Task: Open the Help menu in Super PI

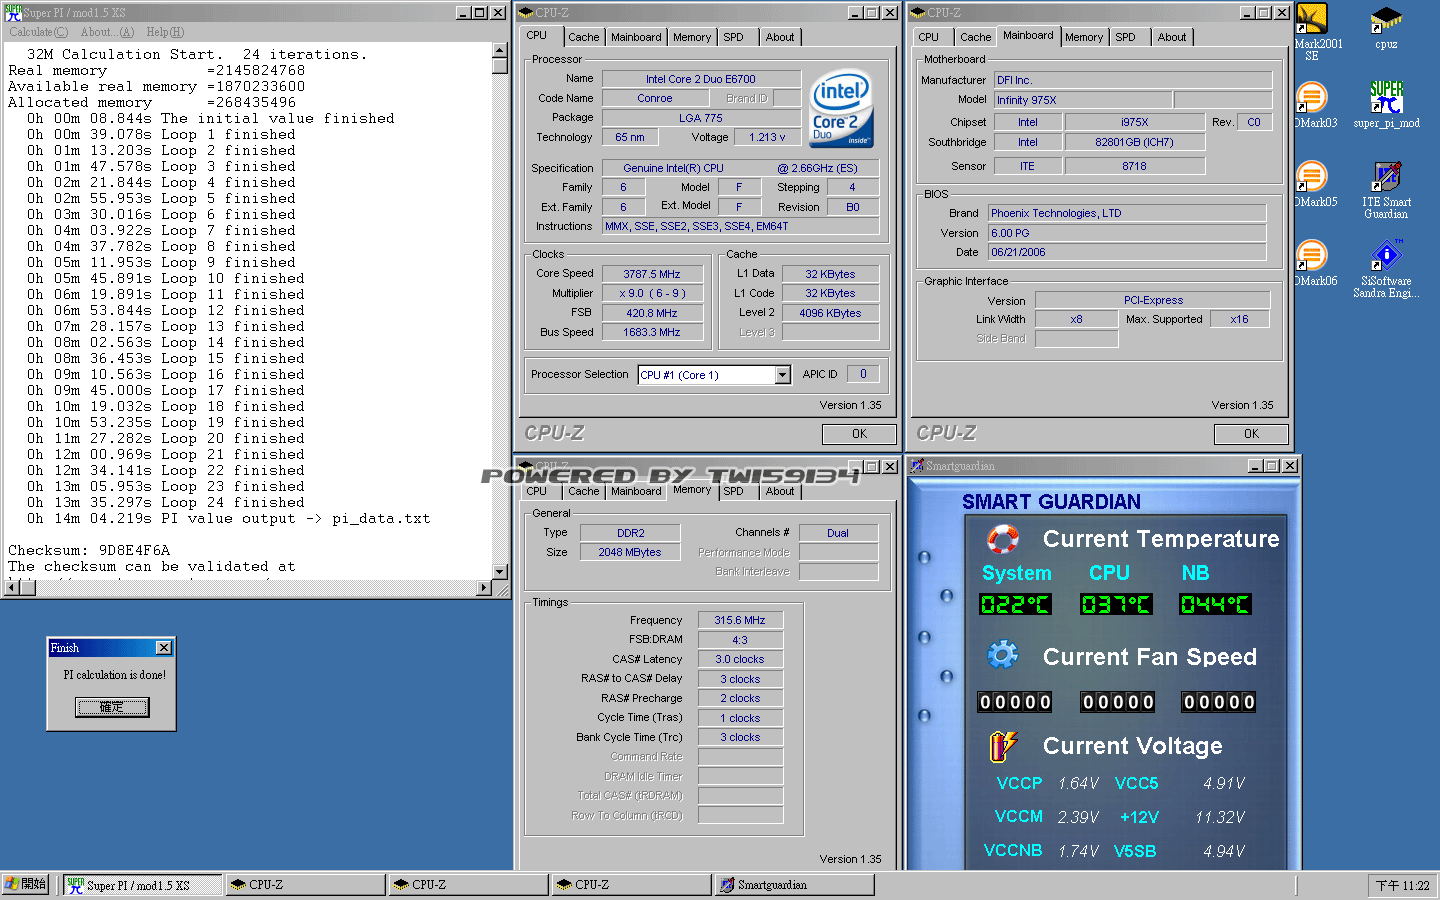Action: pyautogui.click(x=165, y=32)
